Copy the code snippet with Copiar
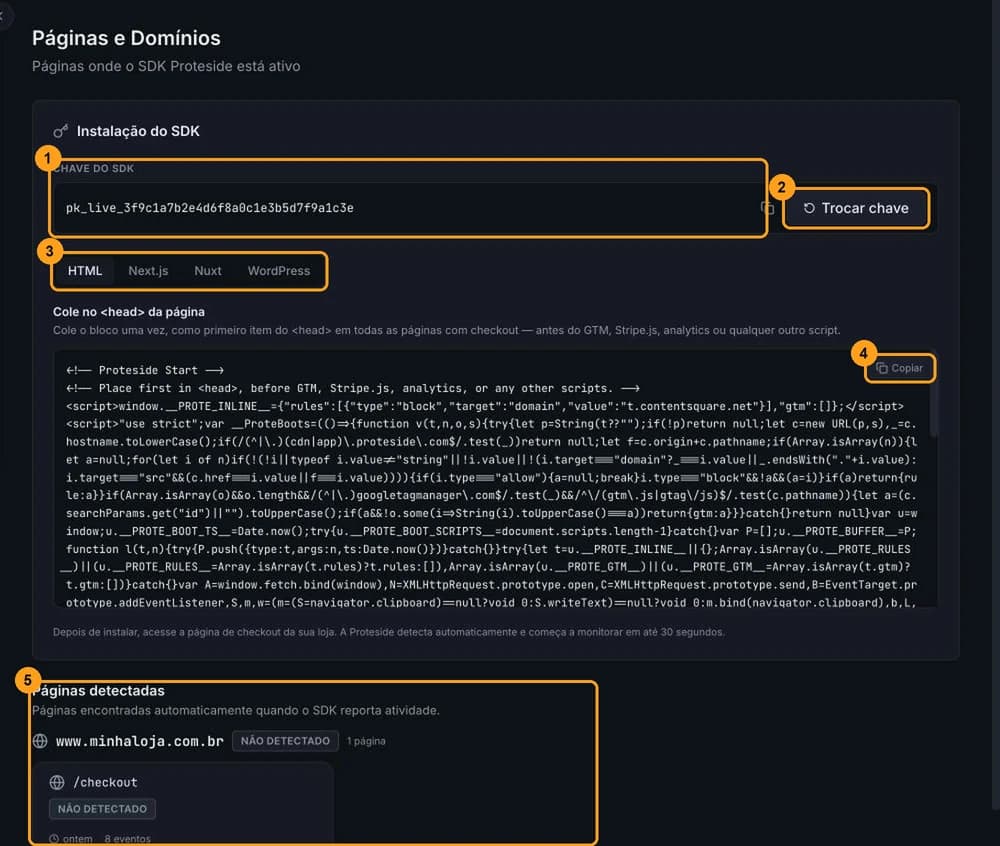 (899, 368)
